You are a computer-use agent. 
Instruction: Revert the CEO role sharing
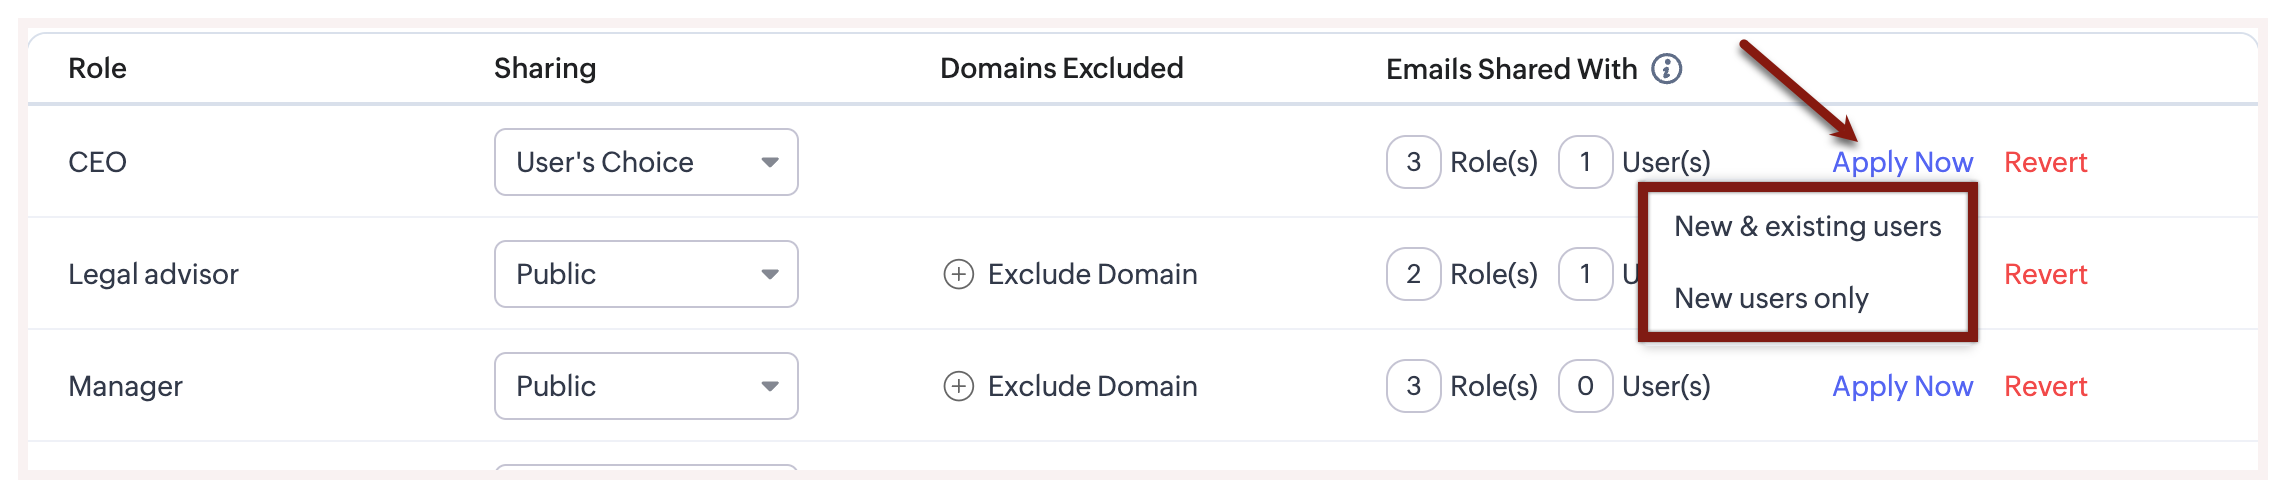point(2045,162)
